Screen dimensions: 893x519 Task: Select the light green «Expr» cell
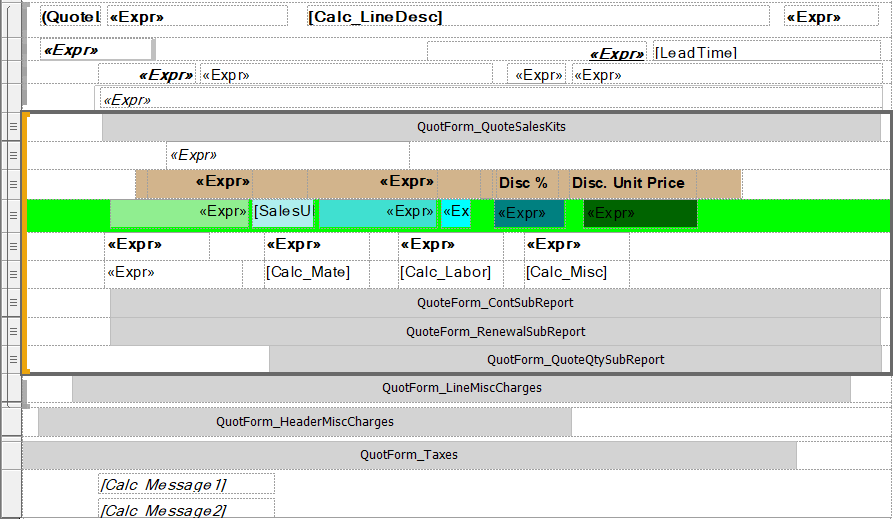pyautogui.click(x=179, y=213)
